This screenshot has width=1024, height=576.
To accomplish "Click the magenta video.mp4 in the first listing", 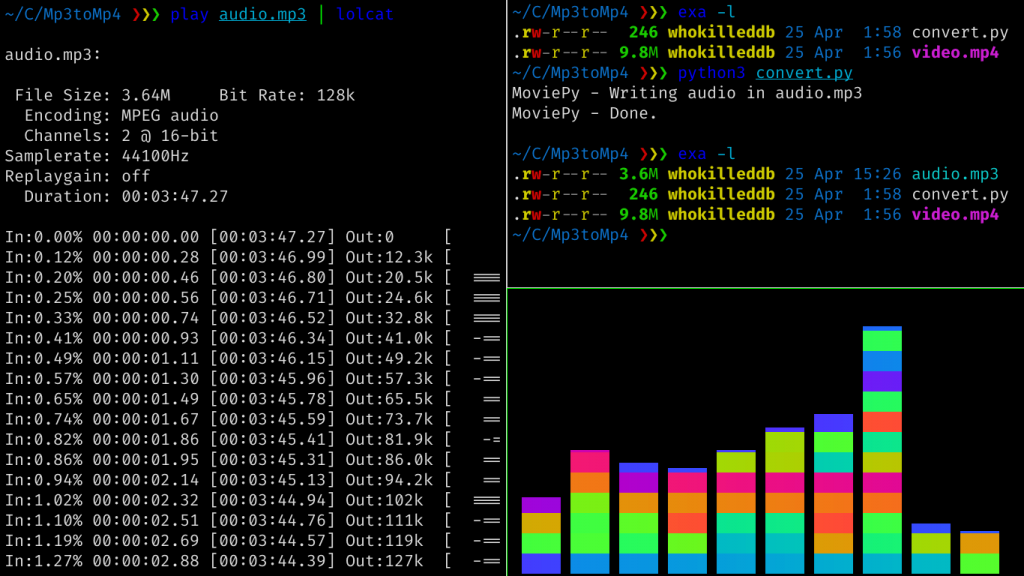I will click(x=955, y=52).
